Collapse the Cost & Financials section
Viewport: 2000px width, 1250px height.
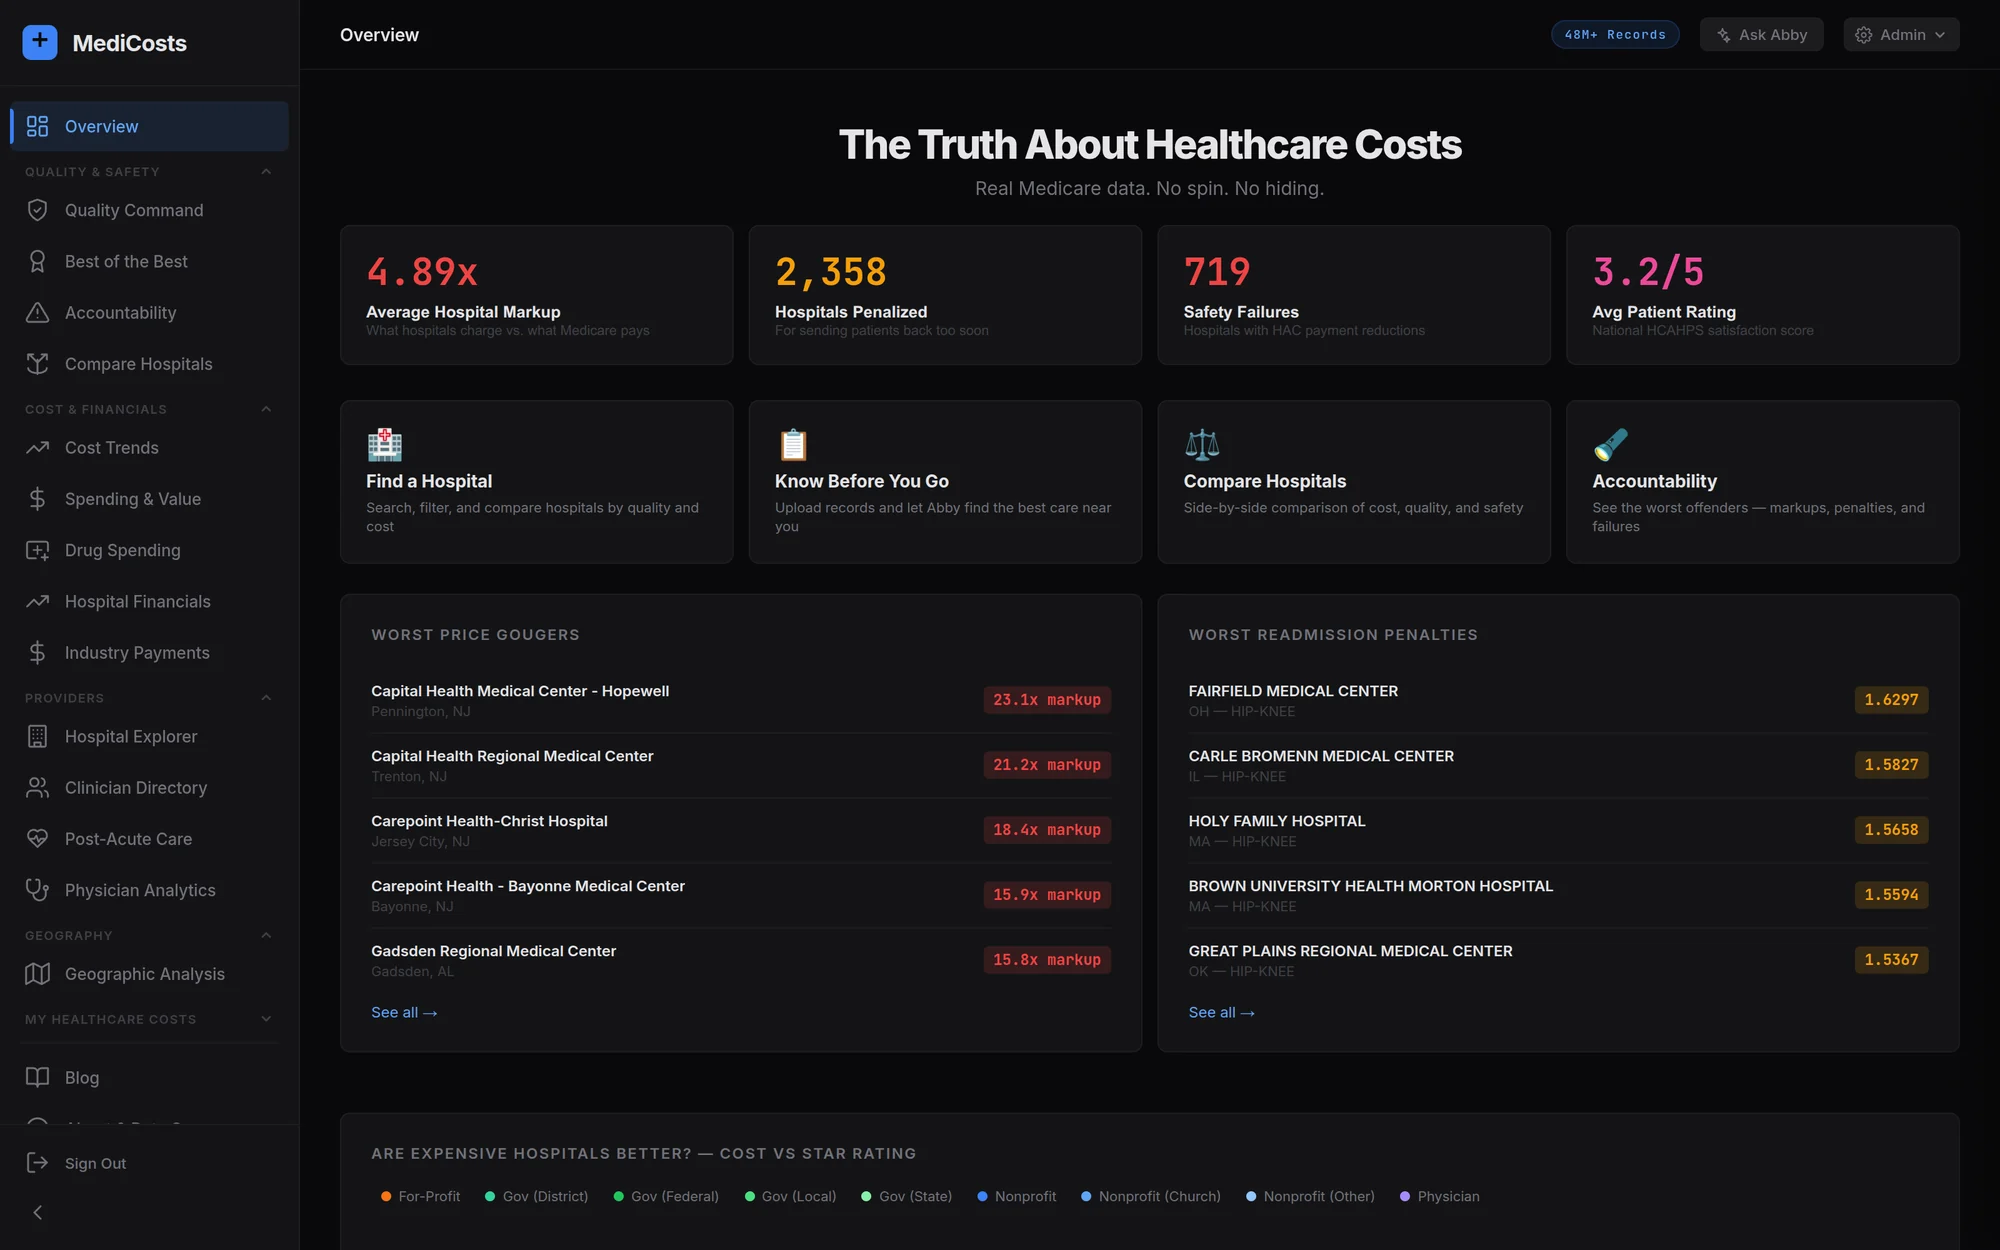pyautogui.click(x=266, y=409)
